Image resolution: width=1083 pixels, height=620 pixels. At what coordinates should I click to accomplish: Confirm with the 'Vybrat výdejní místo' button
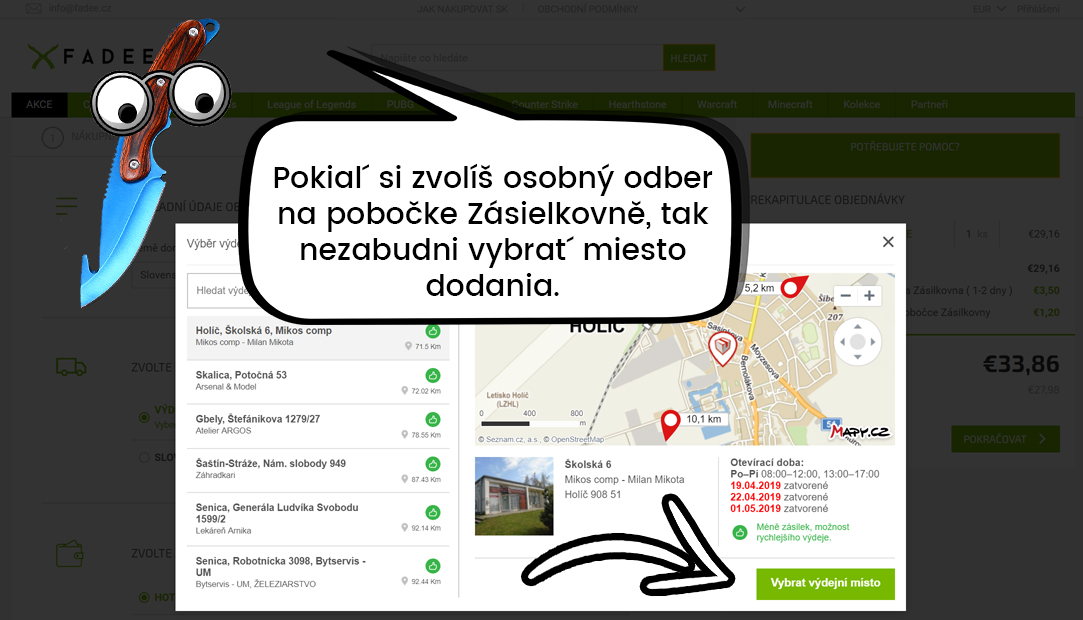tap(825, 583)
